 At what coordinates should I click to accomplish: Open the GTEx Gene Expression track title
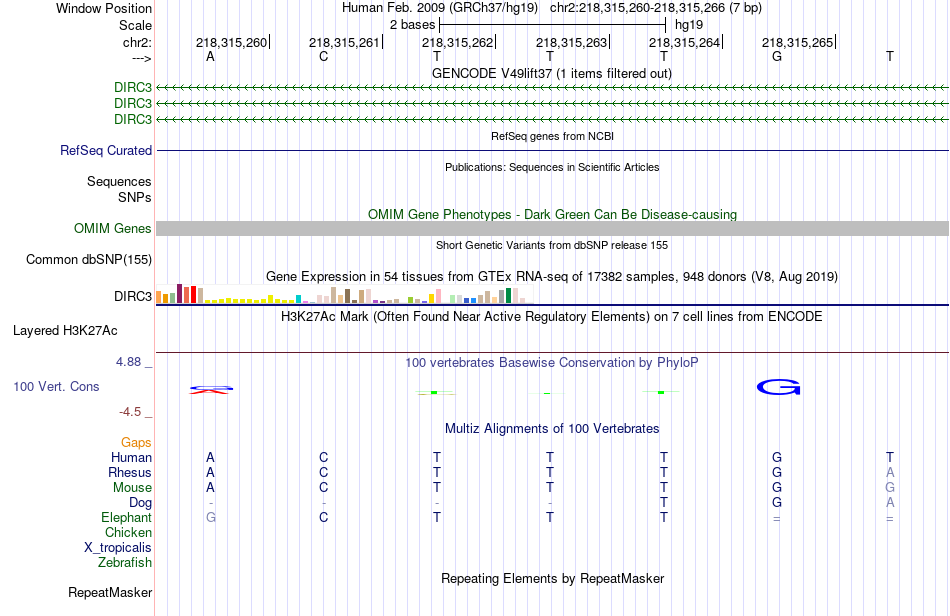552,277
